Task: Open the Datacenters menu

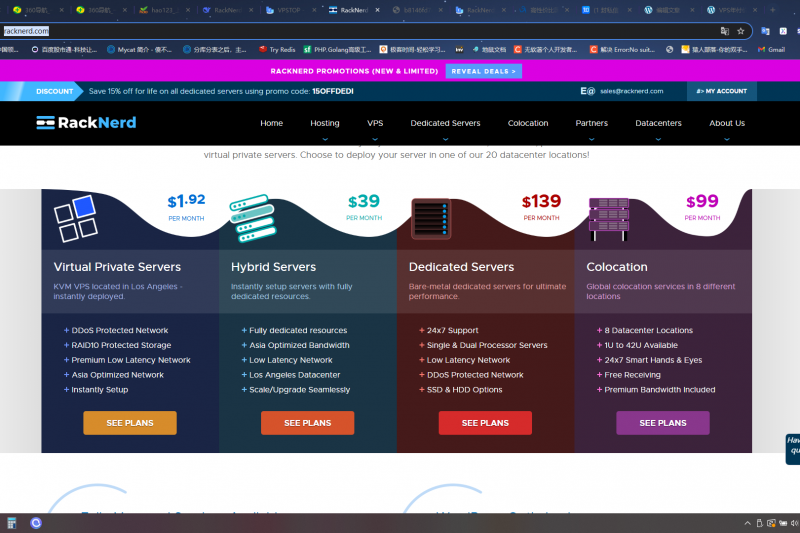Action: click(x=658, y=123)
